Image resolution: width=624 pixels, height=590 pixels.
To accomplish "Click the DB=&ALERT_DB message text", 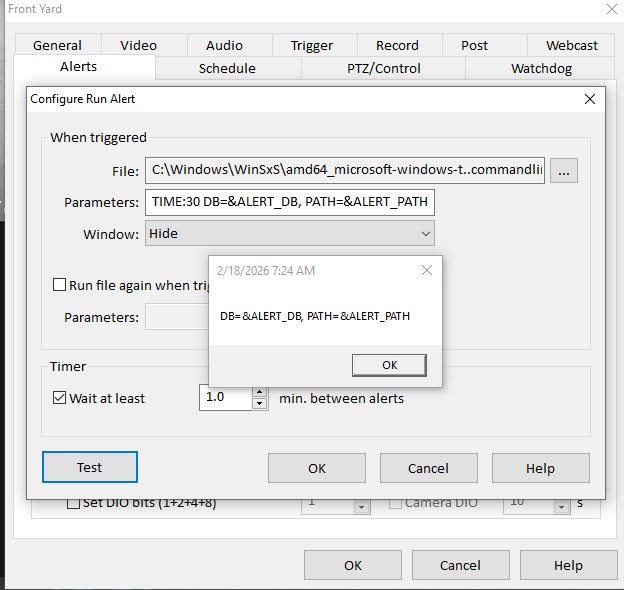I will [x=315, y=316].
